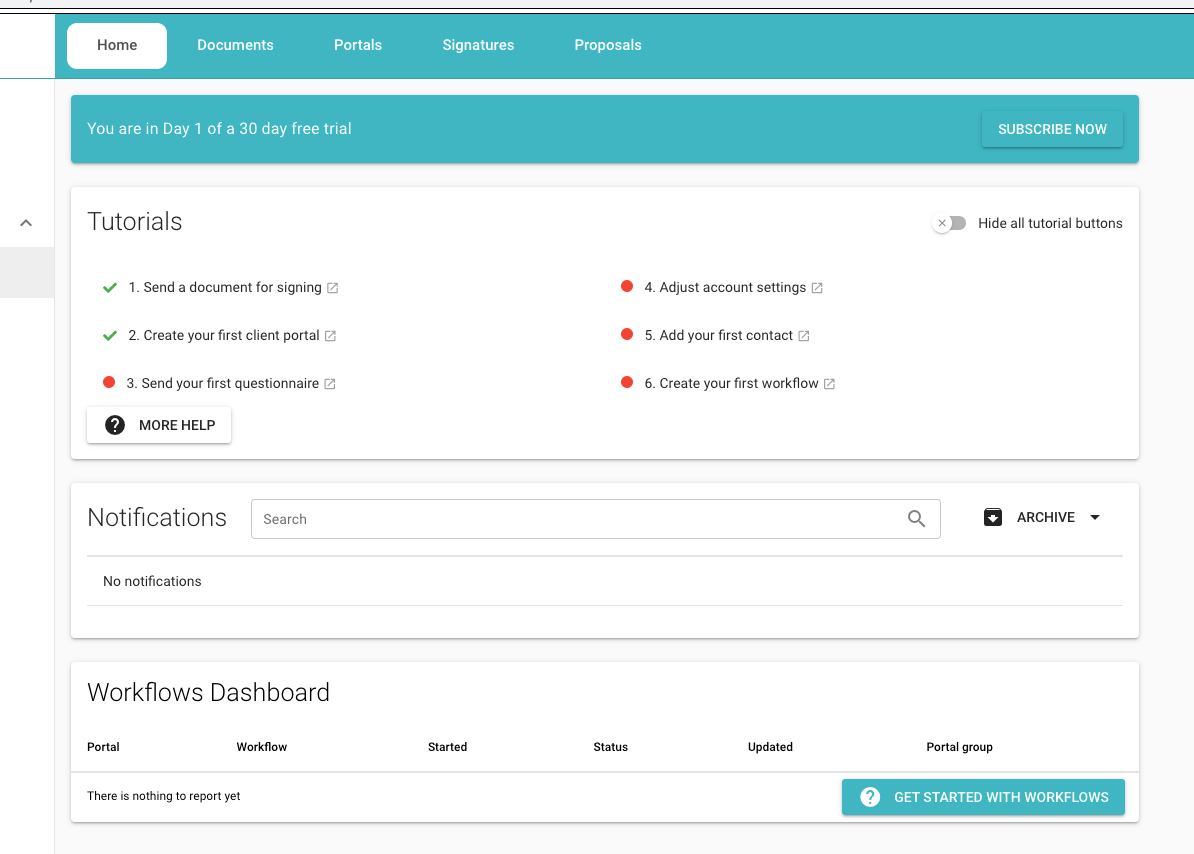Click the Tutorials heading
Screen dimensions: 1194x854
[x=135, y=221]
